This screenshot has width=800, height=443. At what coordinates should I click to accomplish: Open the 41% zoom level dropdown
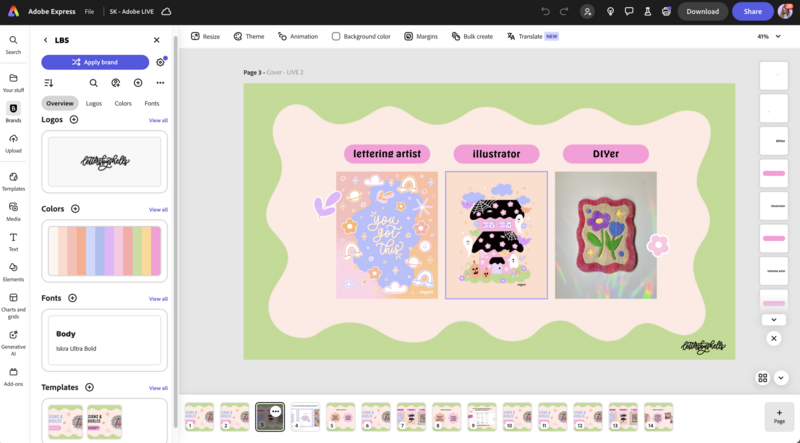[768, 36]
